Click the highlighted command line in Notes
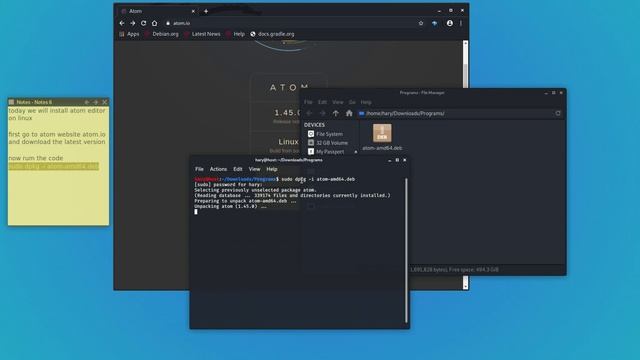The width and height of the screenshot is (640, 360). click(x=53, y=167)
